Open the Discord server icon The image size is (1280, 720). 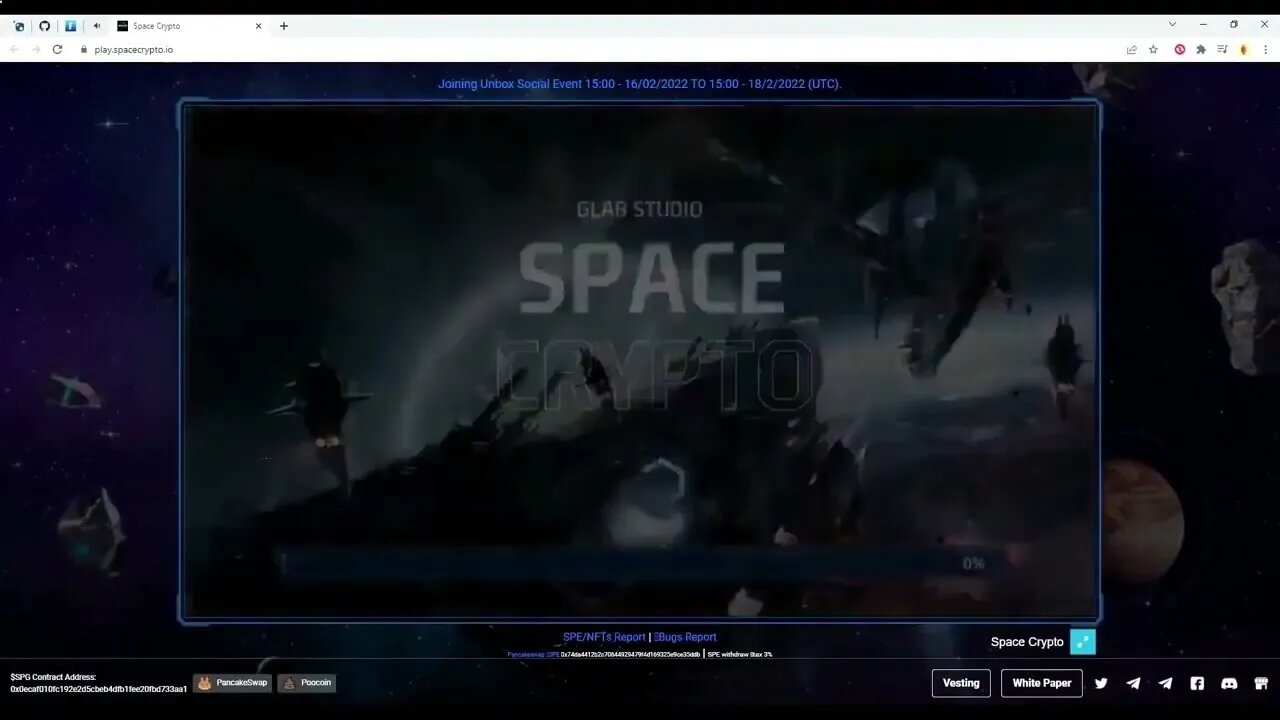coord(1229,683)
